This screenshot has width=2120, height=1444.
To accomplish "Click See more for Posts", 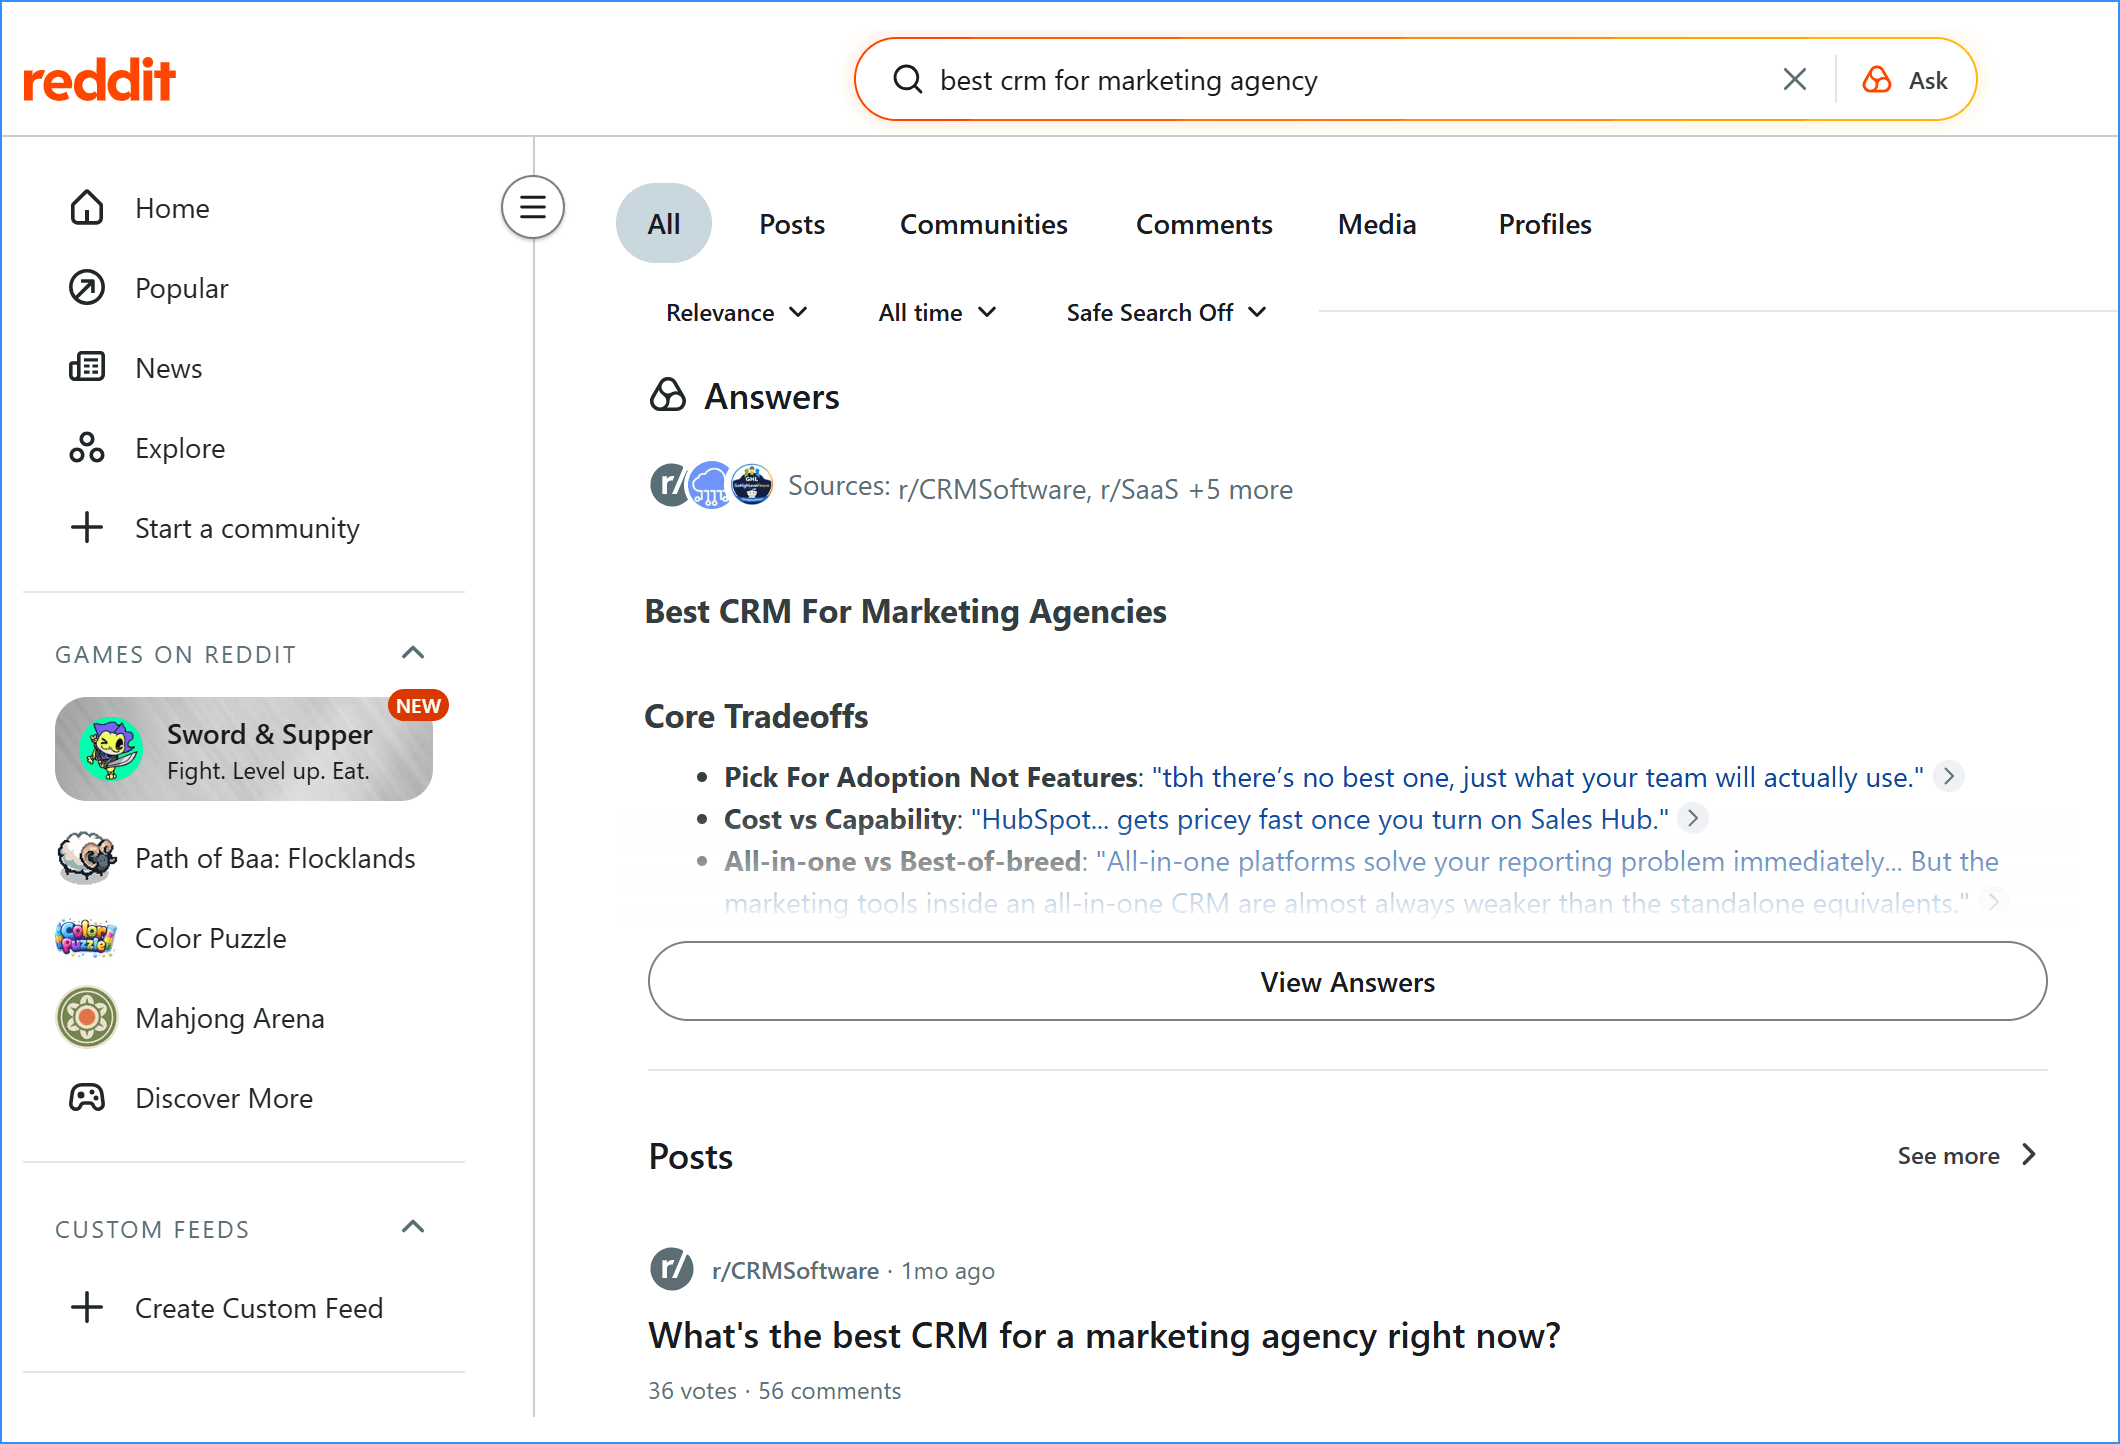I will click(x=1949, y=1156).
